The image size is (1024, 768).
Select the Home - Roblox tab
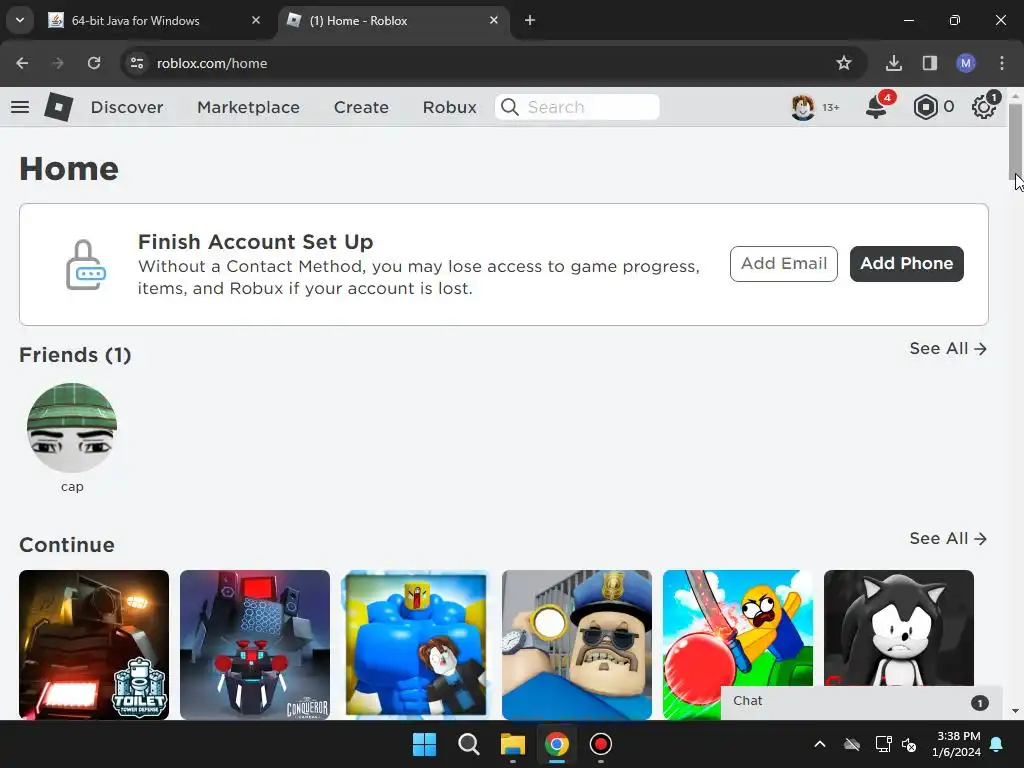pos(392,21)
